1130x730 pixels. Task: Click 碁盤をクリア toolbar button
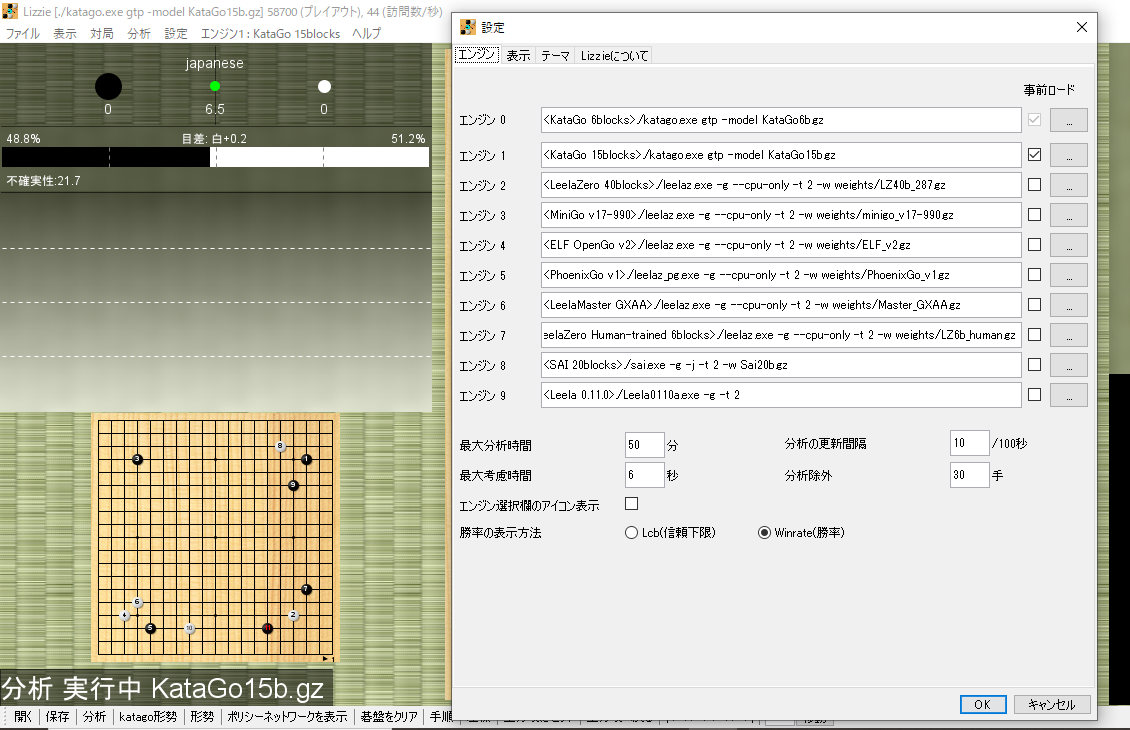point(389,716)
